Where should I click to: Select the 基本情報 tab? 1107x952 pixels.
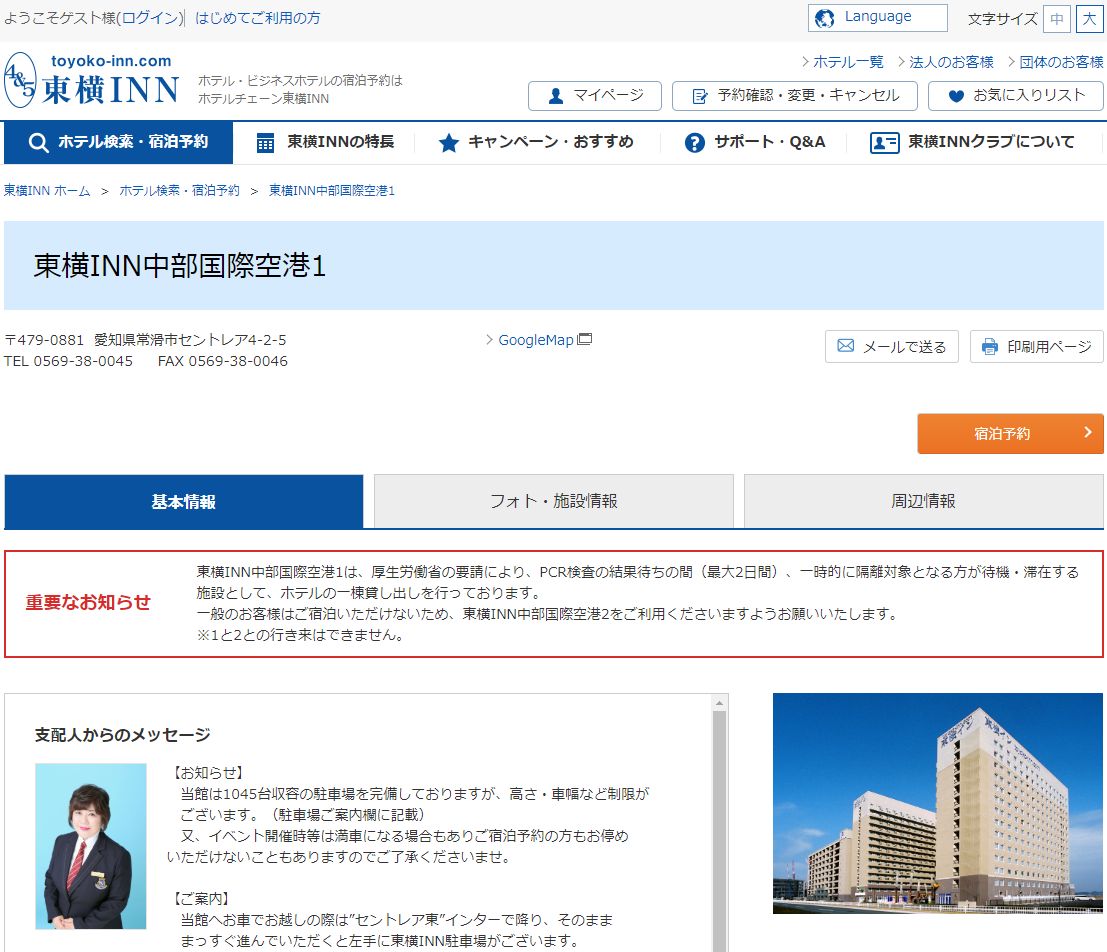coord(184,501)
